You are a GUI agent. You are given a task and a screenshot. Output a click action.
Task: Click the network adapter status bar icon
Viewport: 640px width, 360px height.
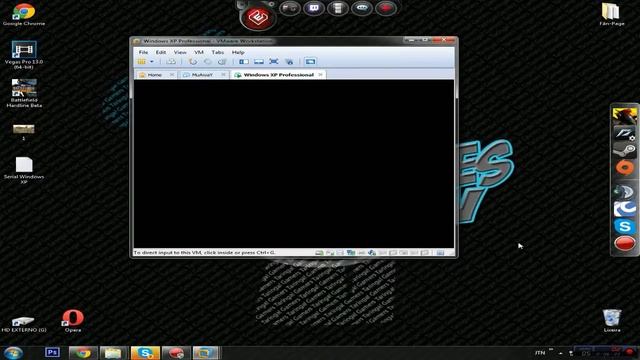click(x=351, y=253)
